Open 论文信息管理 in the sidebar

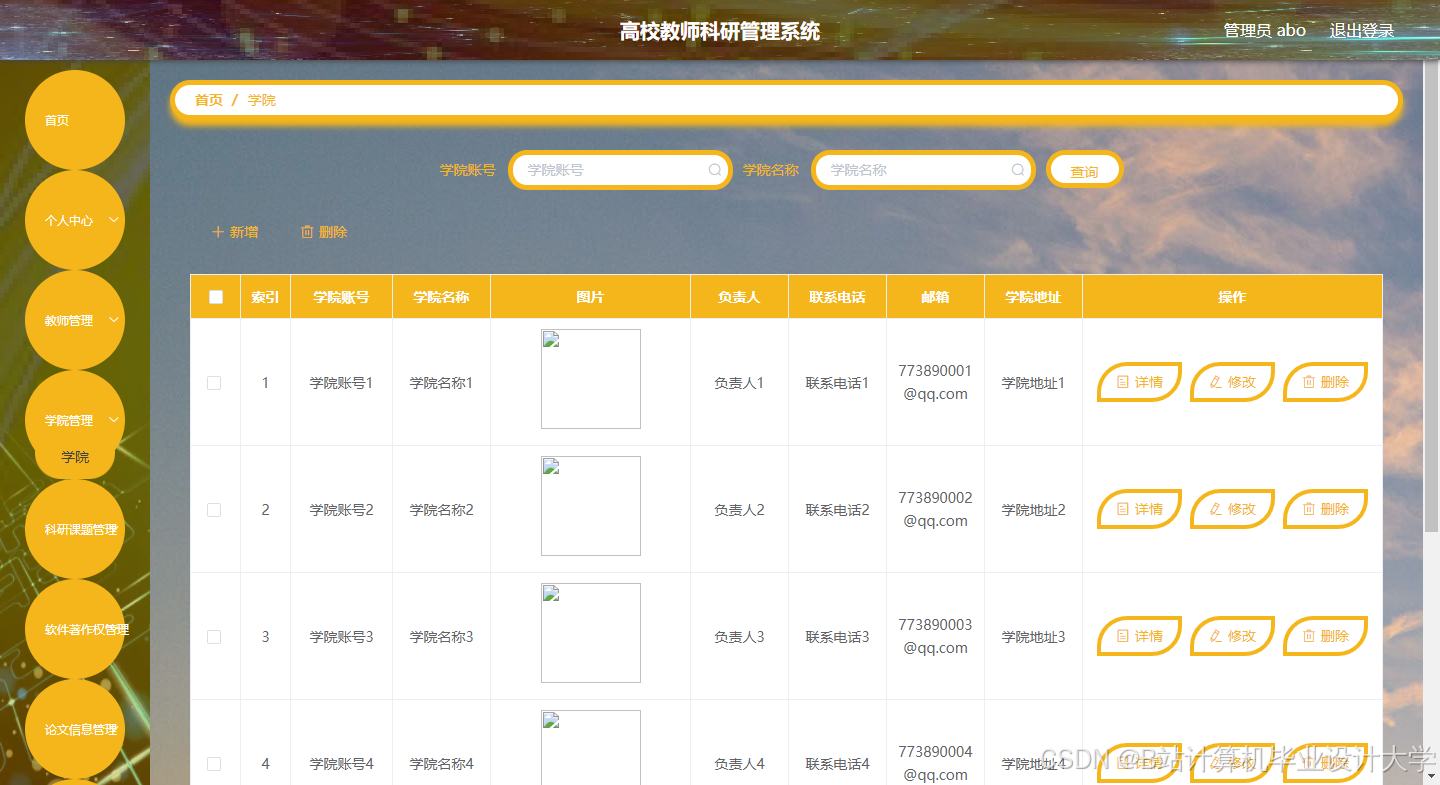(x=75, y=729)
